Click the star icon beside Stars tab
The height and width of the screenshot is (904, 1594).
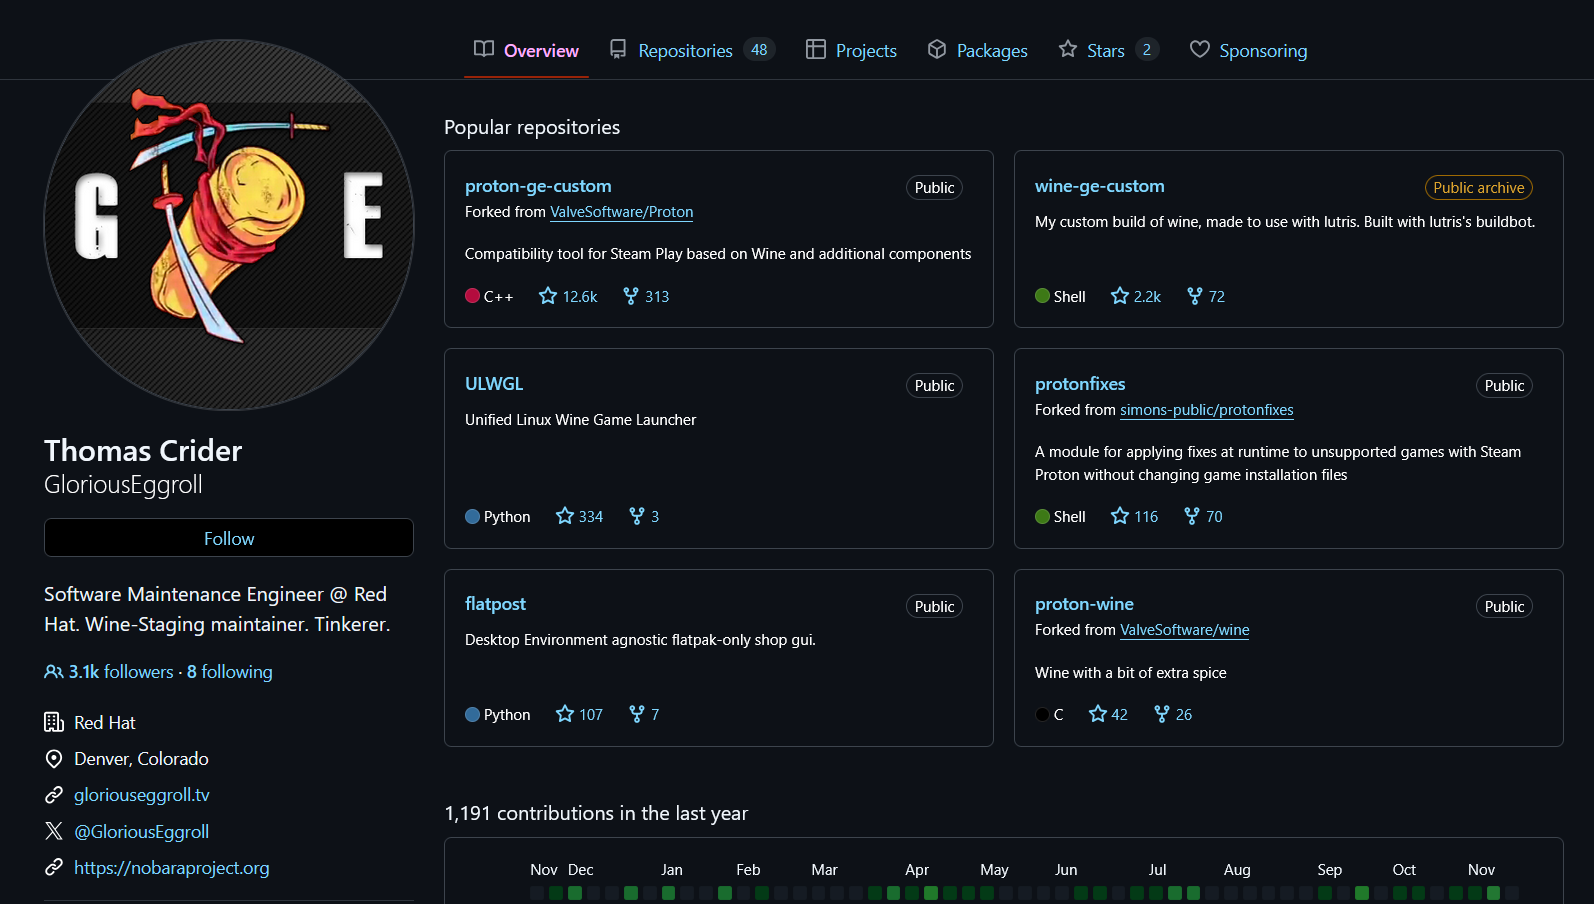pyautogui.click(x=1068, y=49)
